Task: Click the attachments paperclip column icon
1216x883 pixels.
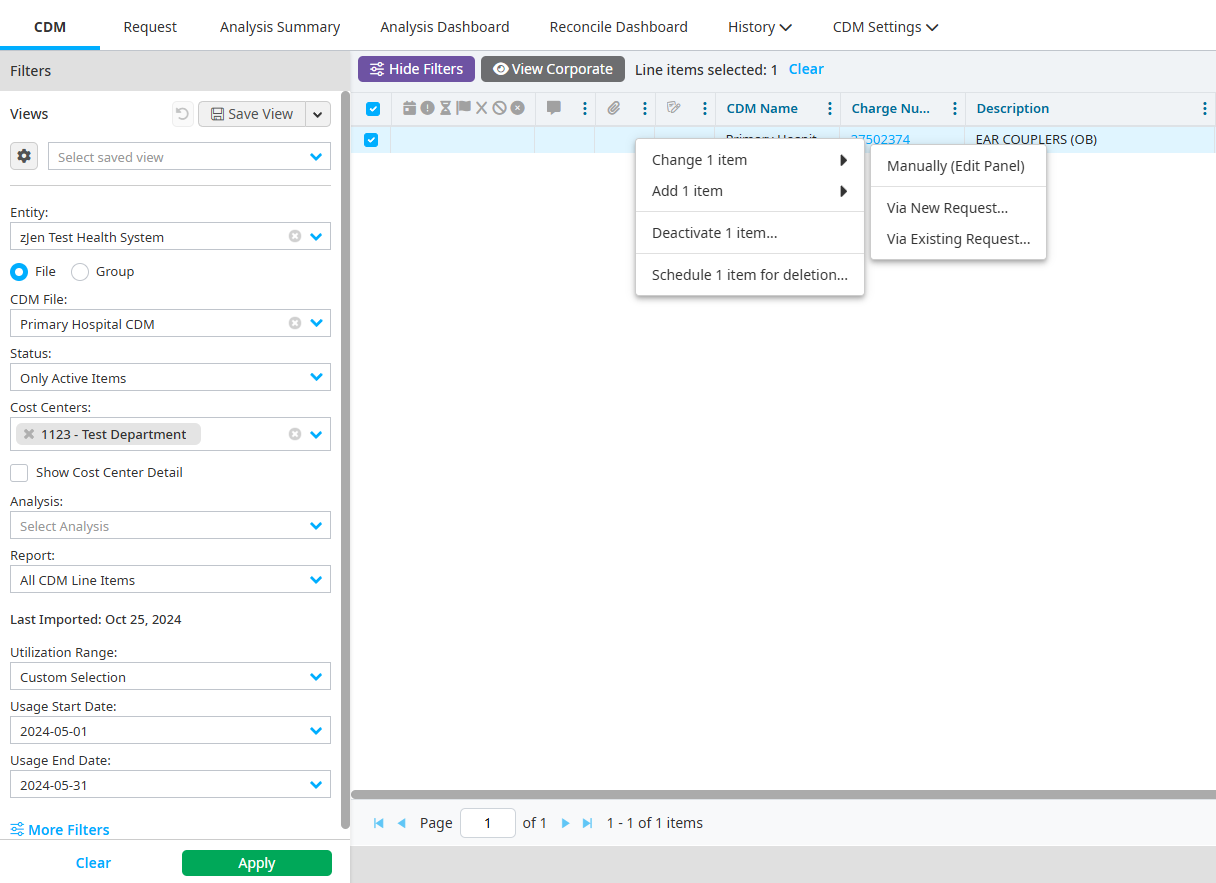Action: [x=614, y=108]
